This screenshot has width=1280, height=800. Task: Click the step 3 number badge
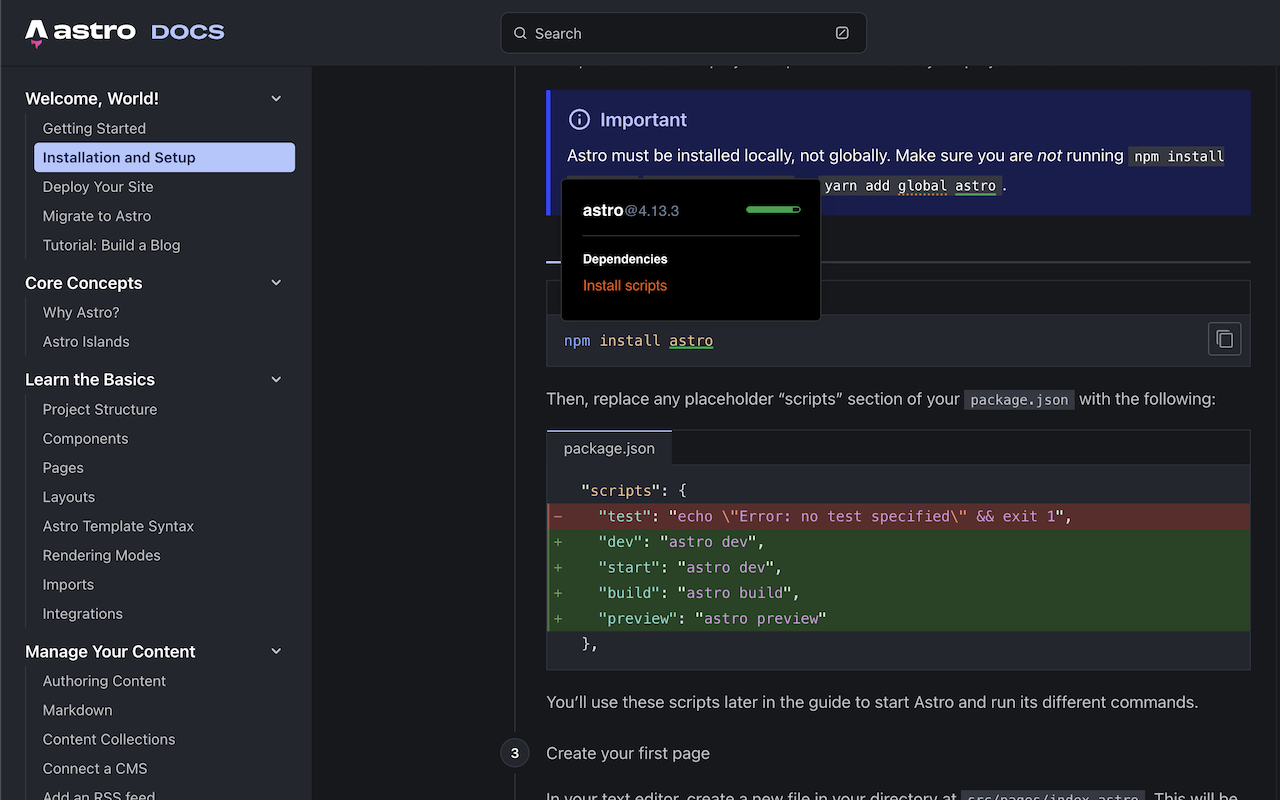[x=515, y=753]
